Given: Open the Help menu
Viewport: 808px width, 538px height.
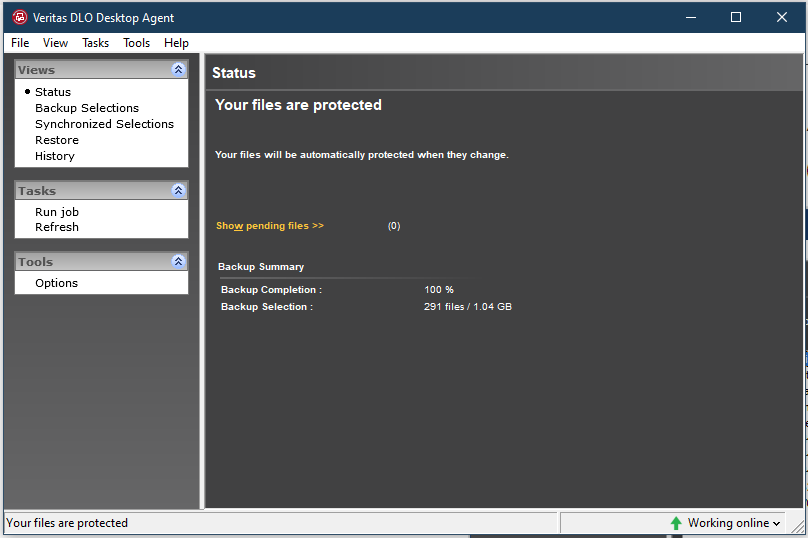Looking at the screenshot, I should point(176,43).
